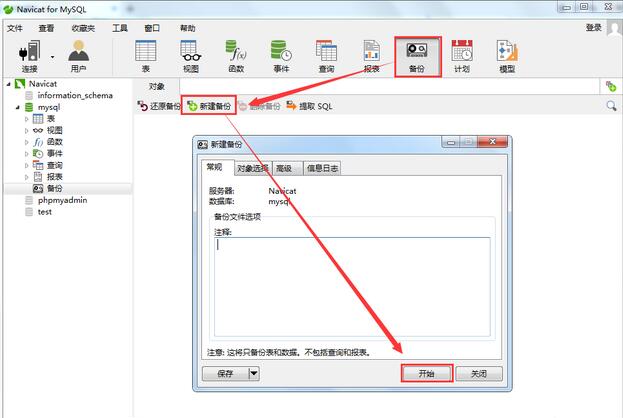Close the 新建备份 dialog with X

pyautogui.click(x=492, y=142)
